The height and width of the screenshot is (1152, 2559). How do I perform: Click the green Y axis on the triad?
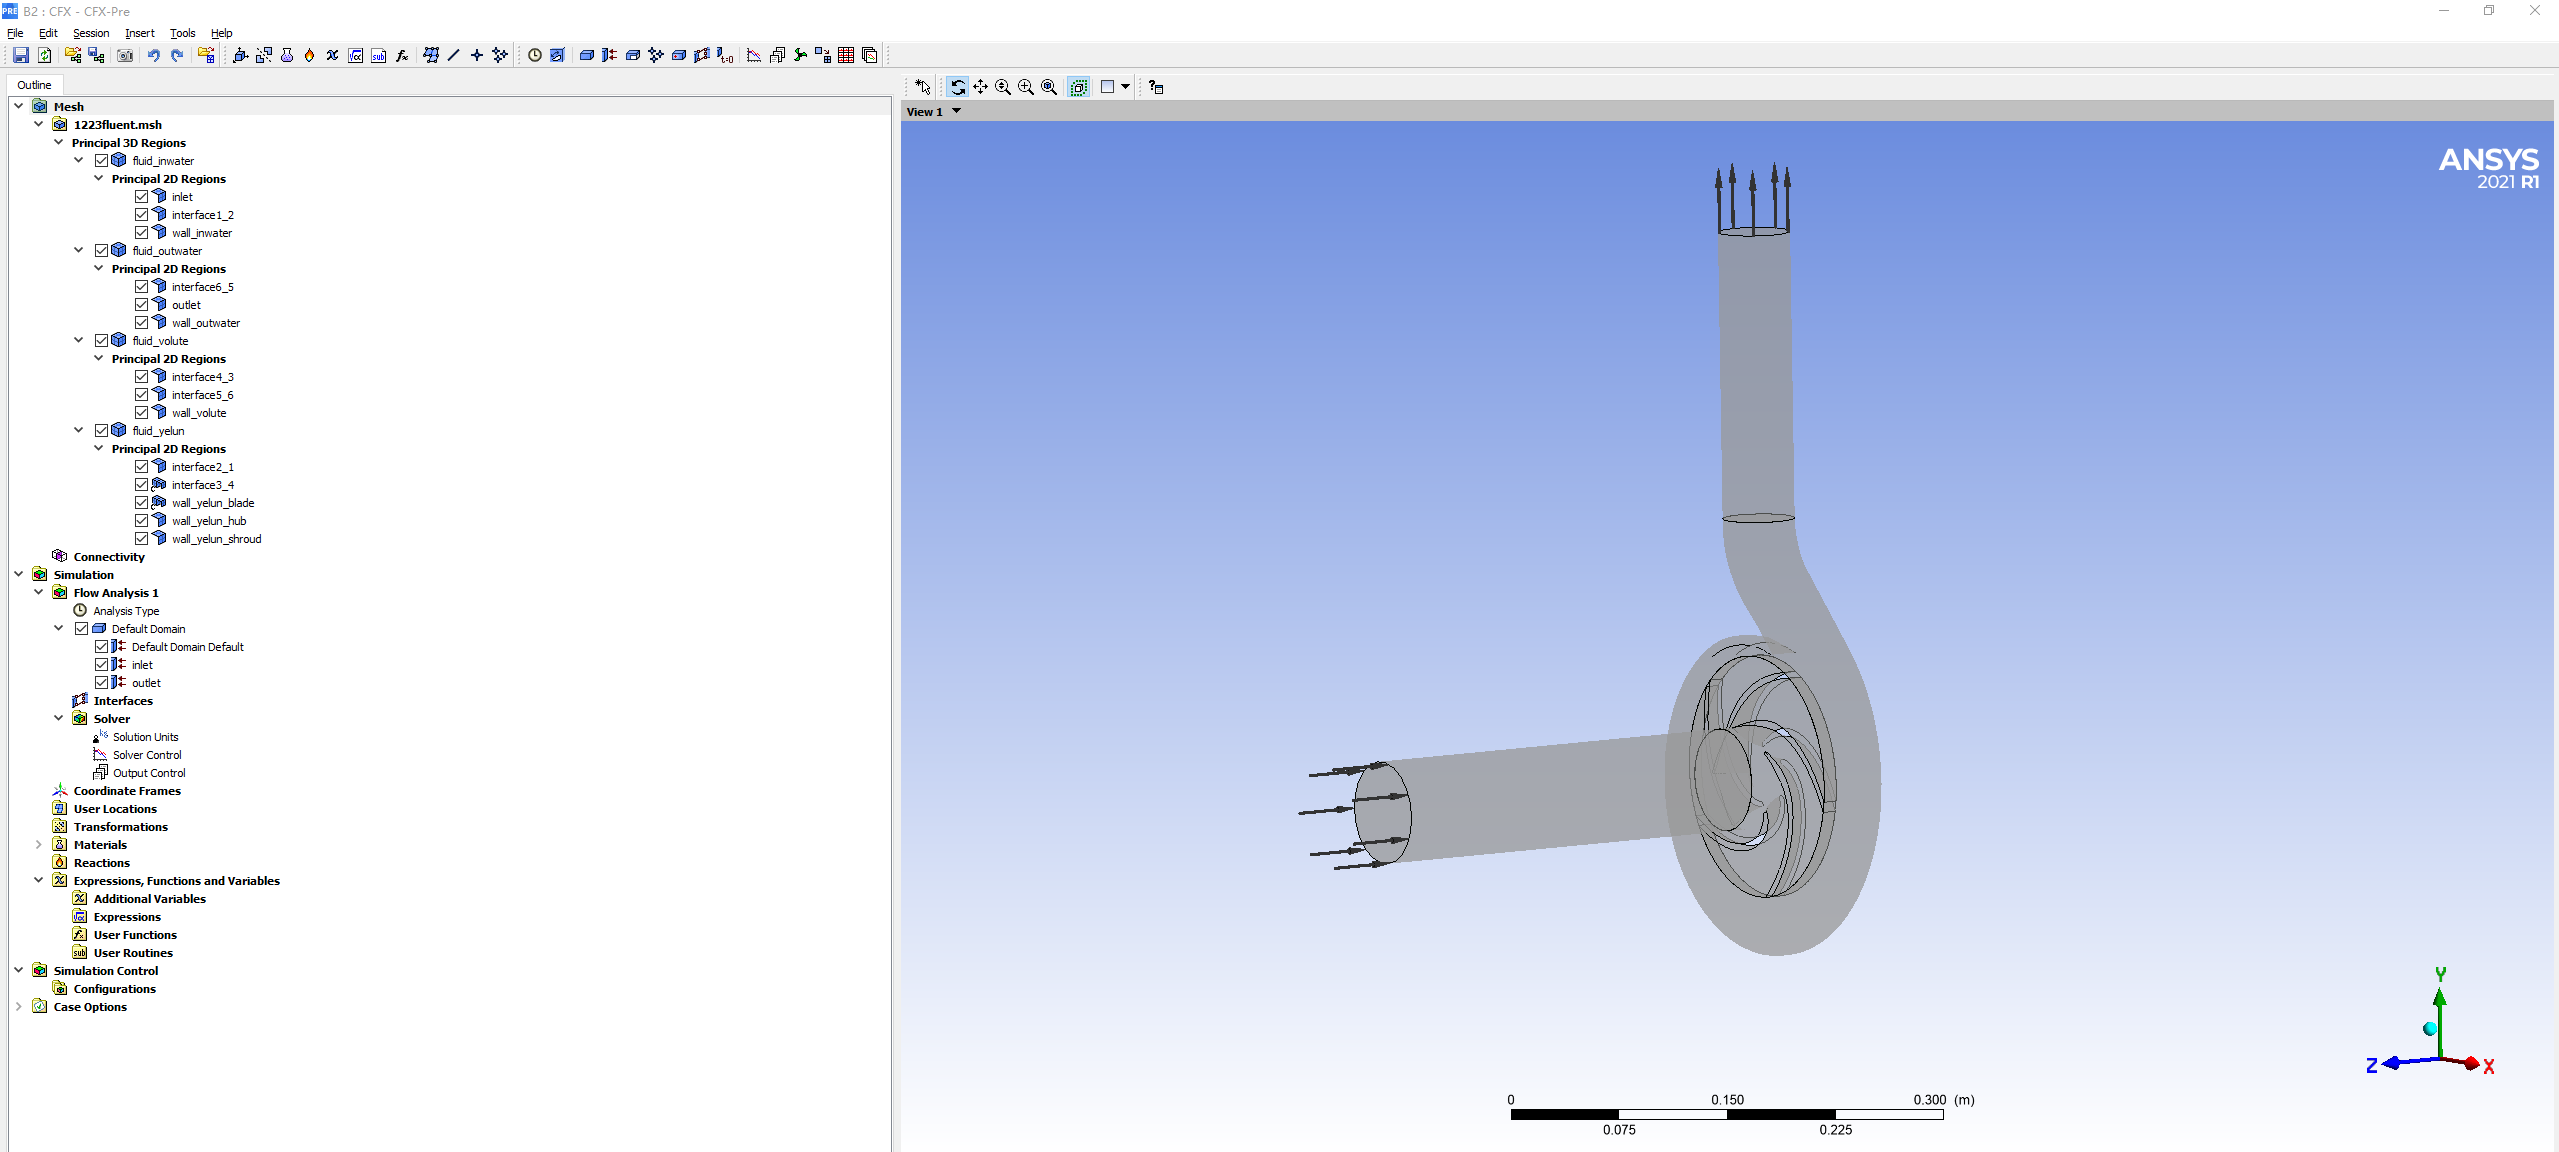(x=2440, y=1012)
